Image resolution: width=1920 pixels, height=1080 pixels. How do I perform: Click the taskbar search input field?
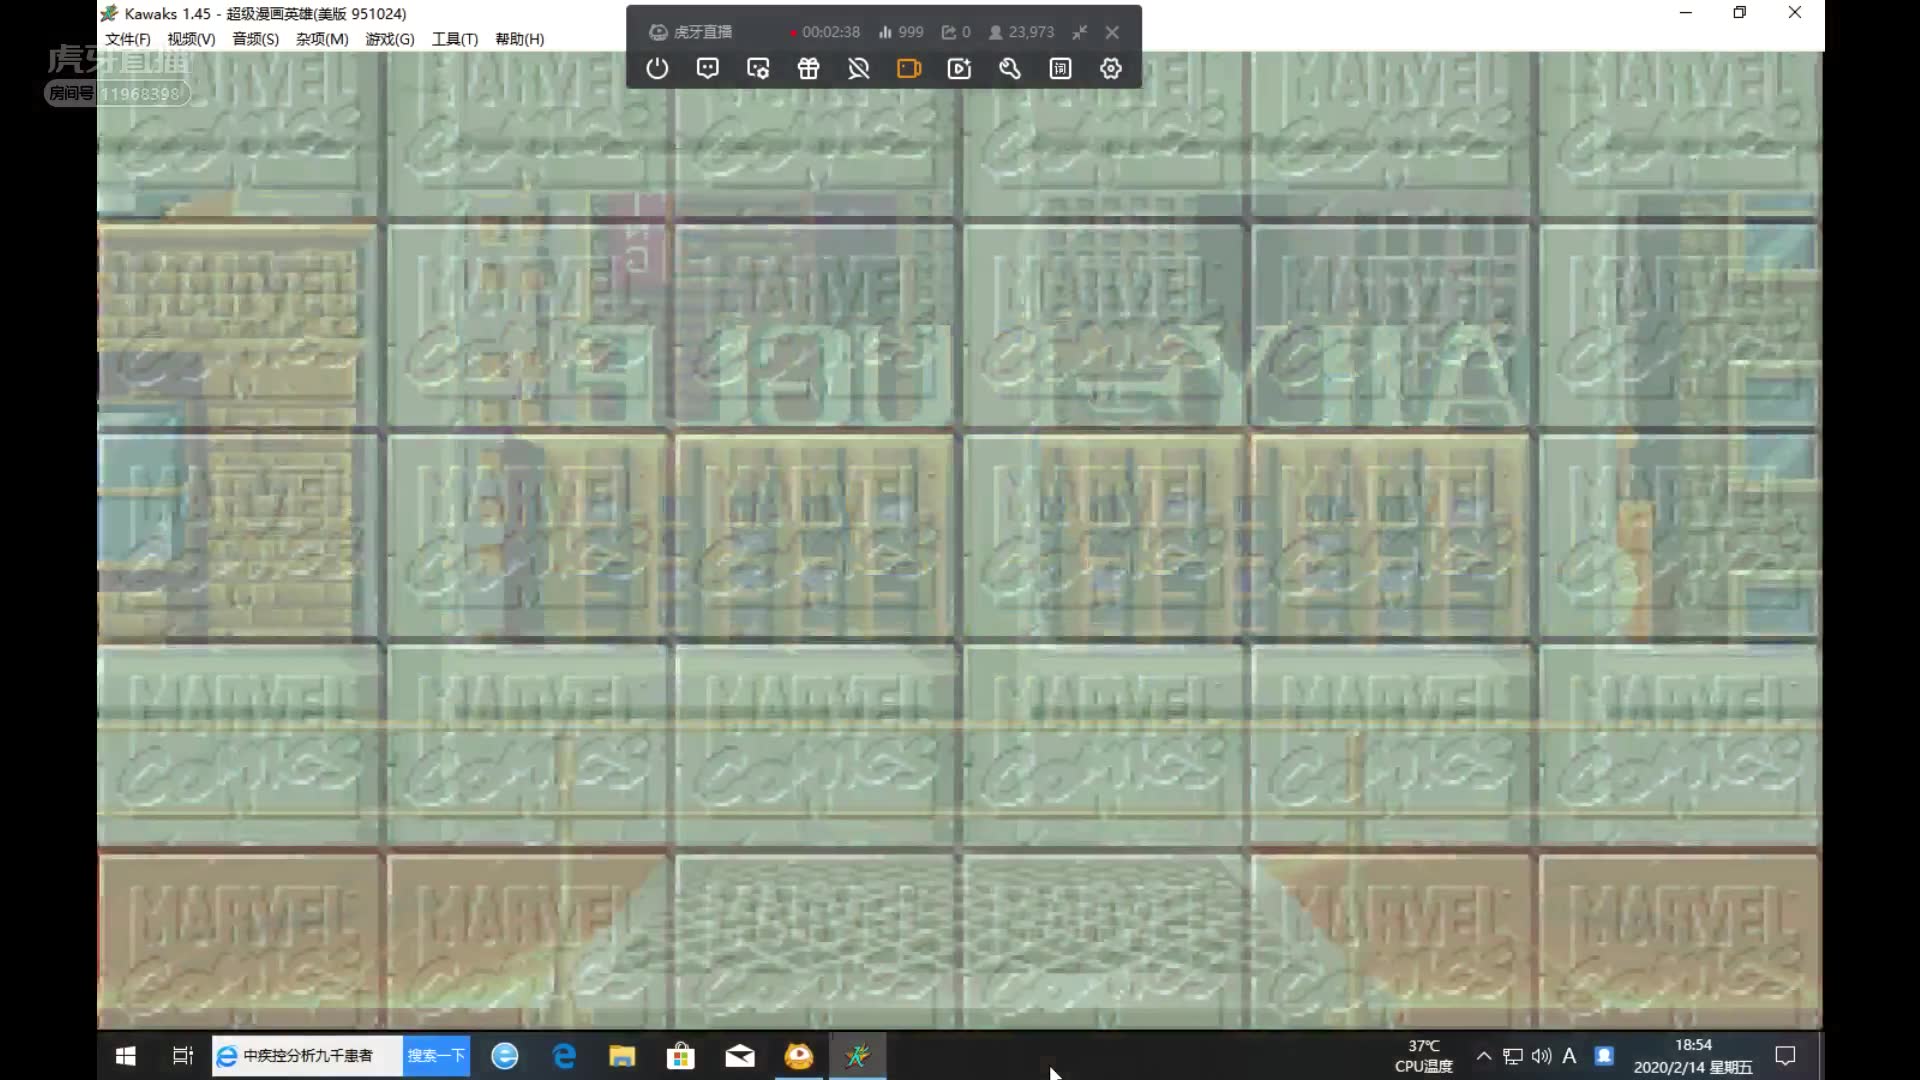click(308, 1056)
